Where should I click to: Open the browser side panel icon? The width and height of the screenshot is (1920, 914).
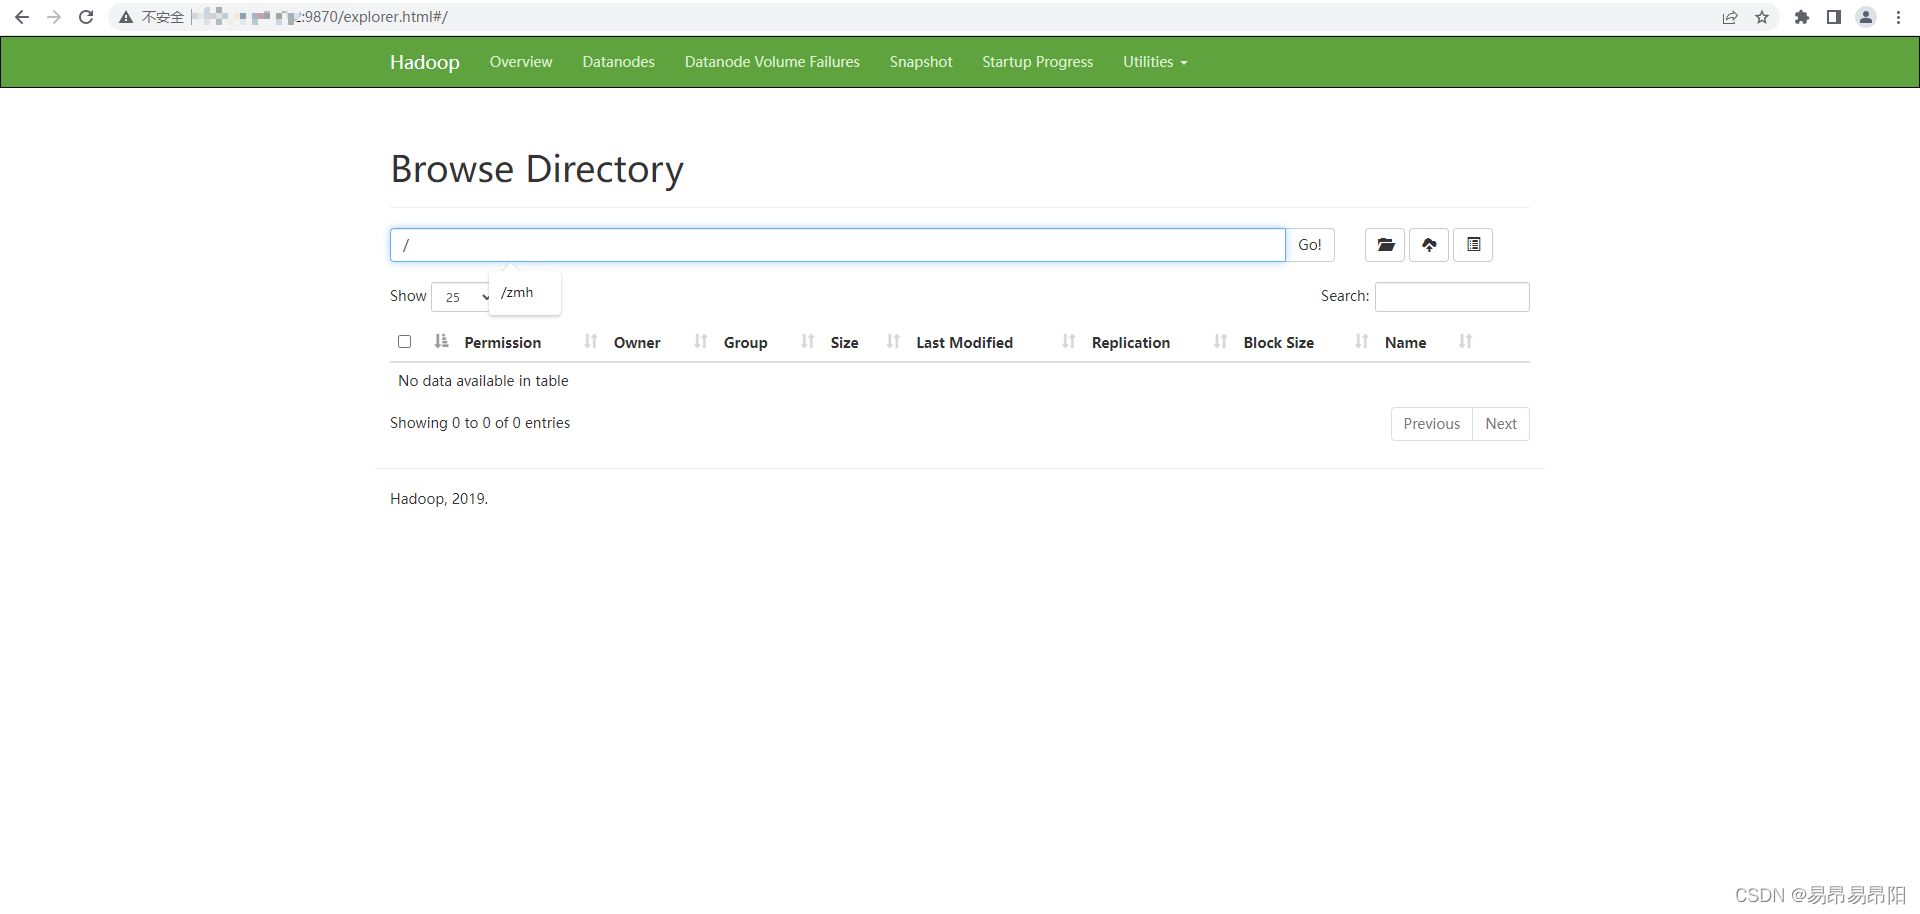coord(1834,17)
